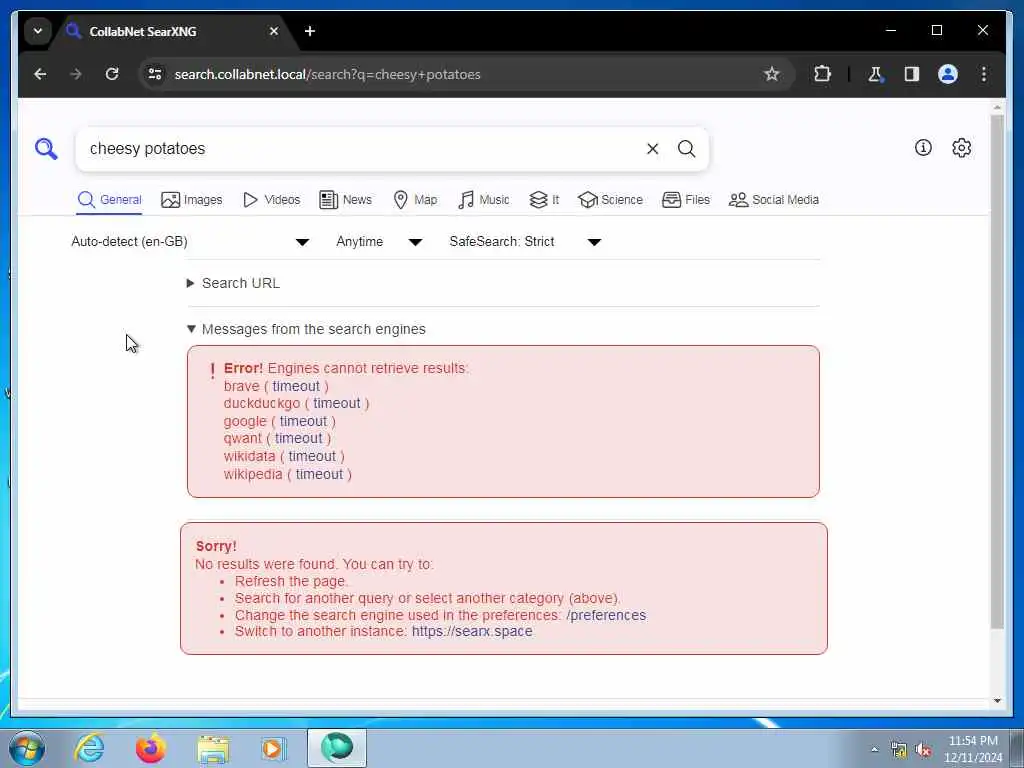The height and width of the screenshot is (768, 1024).
Task: Open Chrome three-dot menu
Action: pos(984,74)
